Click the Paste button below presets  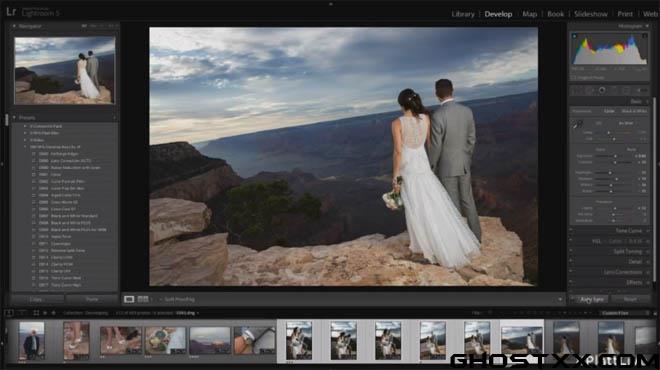pyautogui.click(x=92, y=299)
